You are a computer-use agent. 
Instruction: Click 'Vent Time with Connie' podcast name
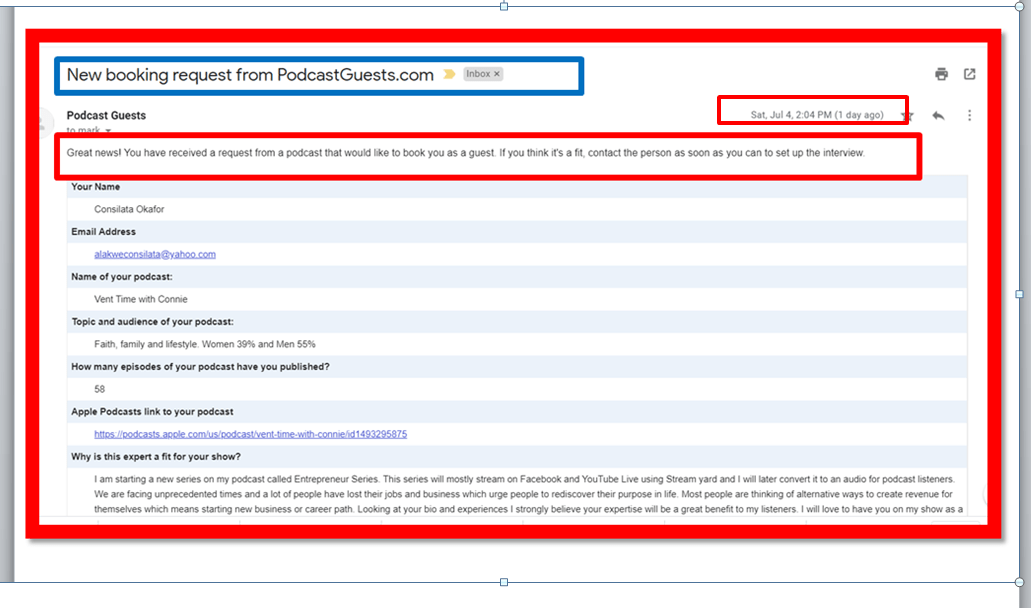click(141, 299)
